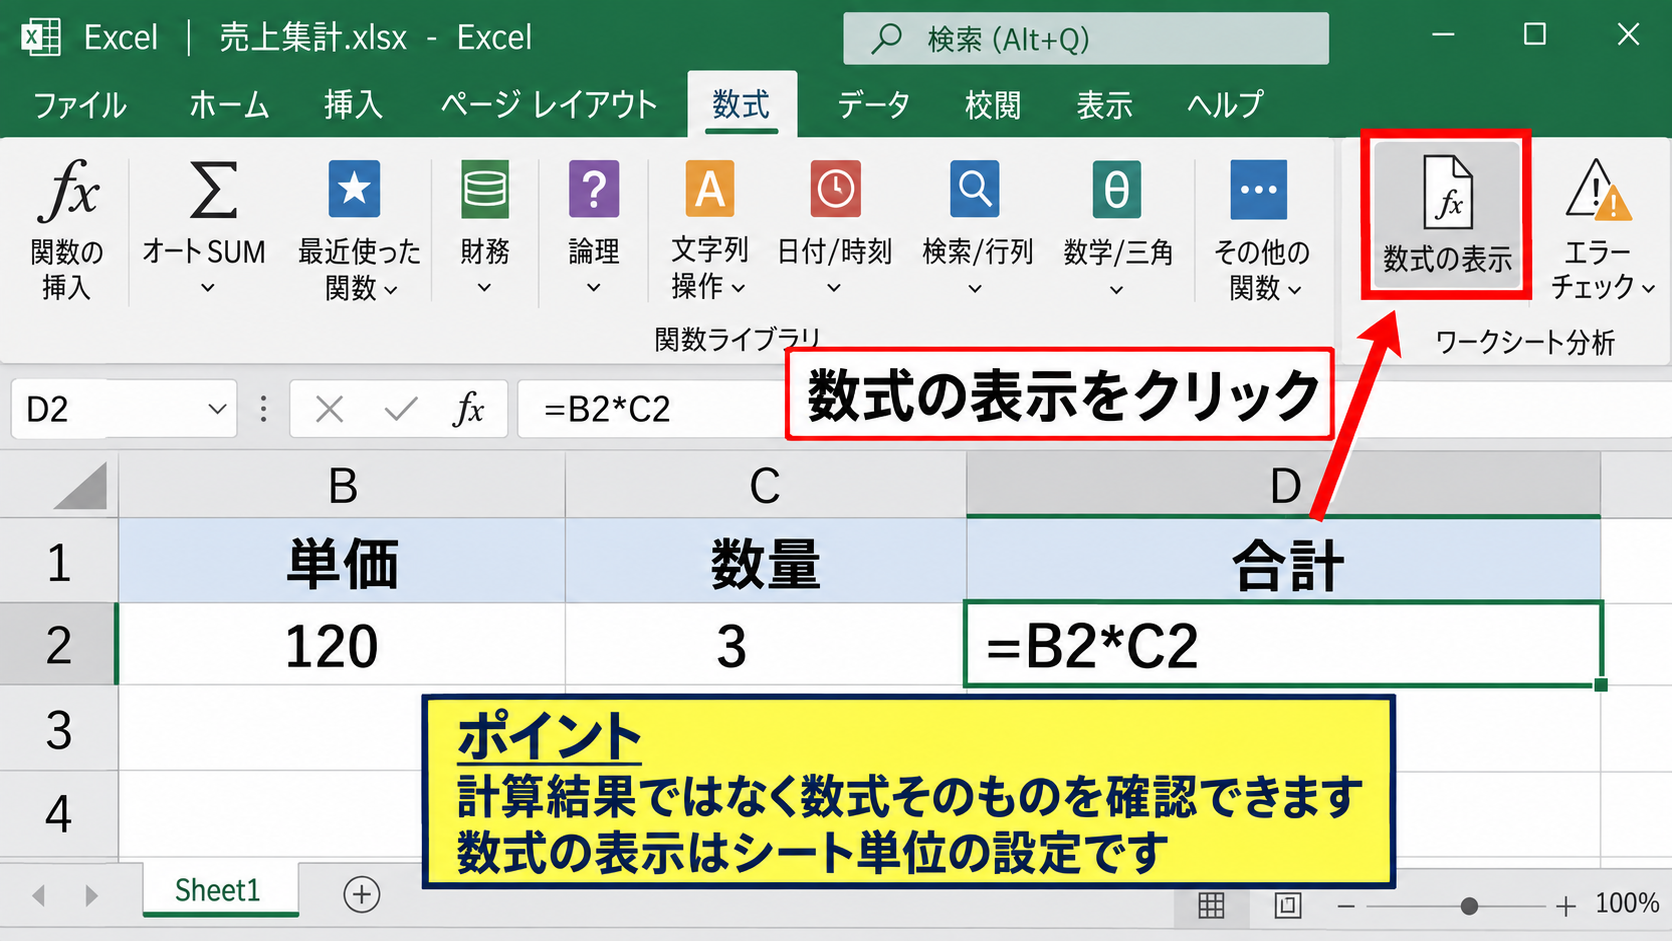Switch to the ページ レイアウト tab
Screen dimensions: 1672x941
[x=549, y=104]
